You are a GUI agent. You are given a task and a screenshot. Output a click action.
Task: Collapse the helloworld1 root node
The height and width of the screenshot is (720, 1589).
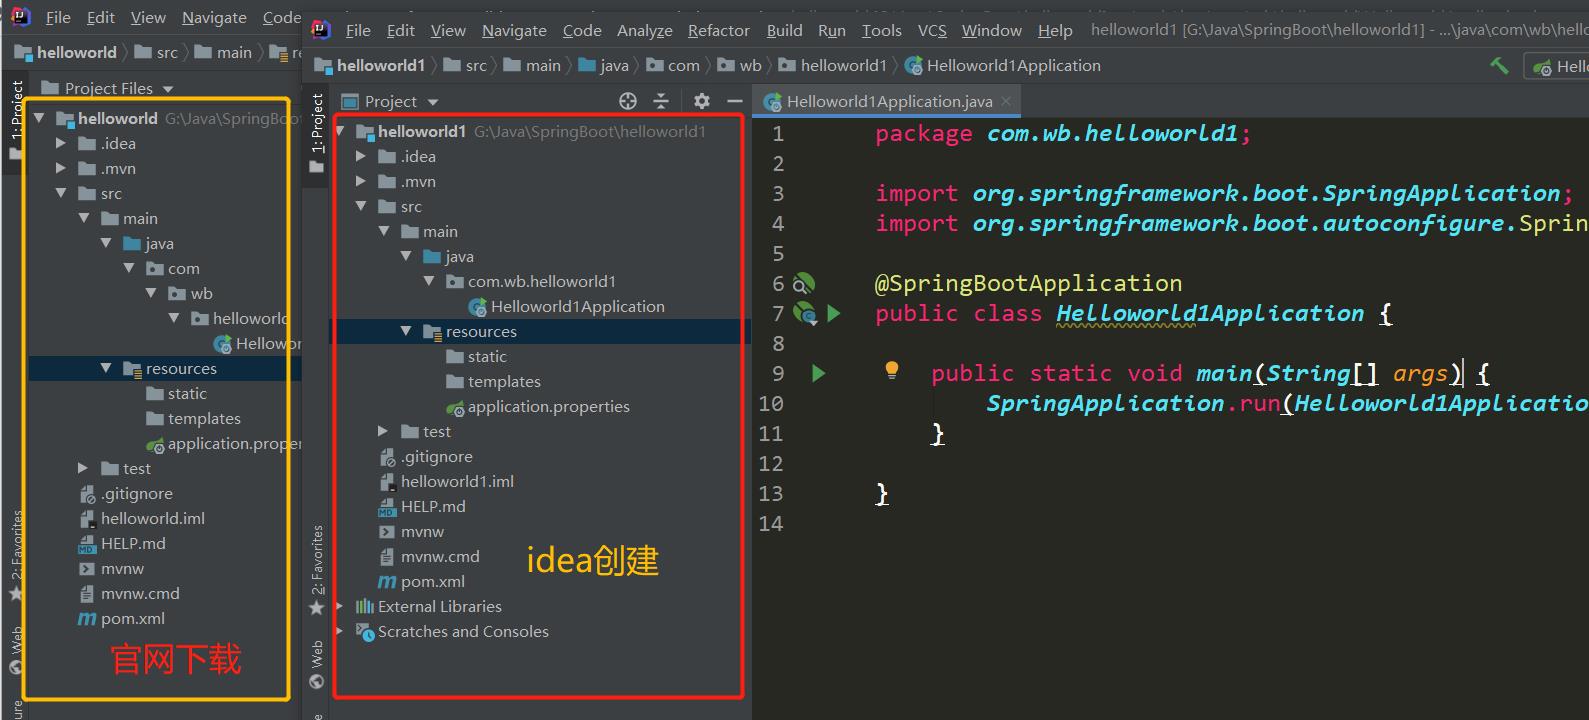coord(340,131)
